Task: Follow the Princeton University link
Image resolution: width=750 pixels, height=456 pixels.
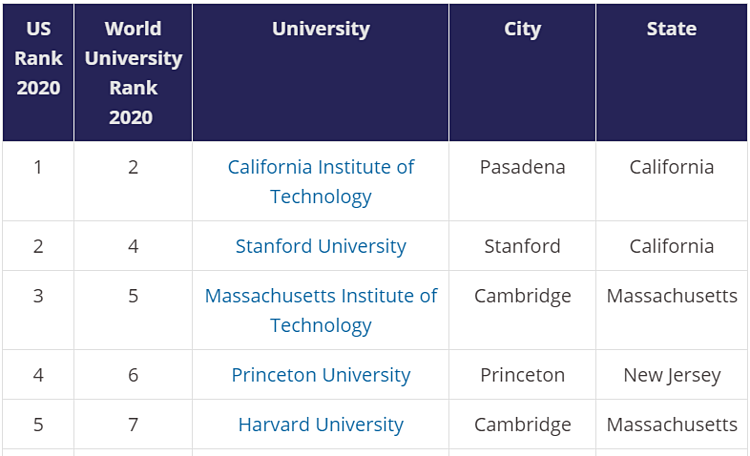Action: pos(320,375)
